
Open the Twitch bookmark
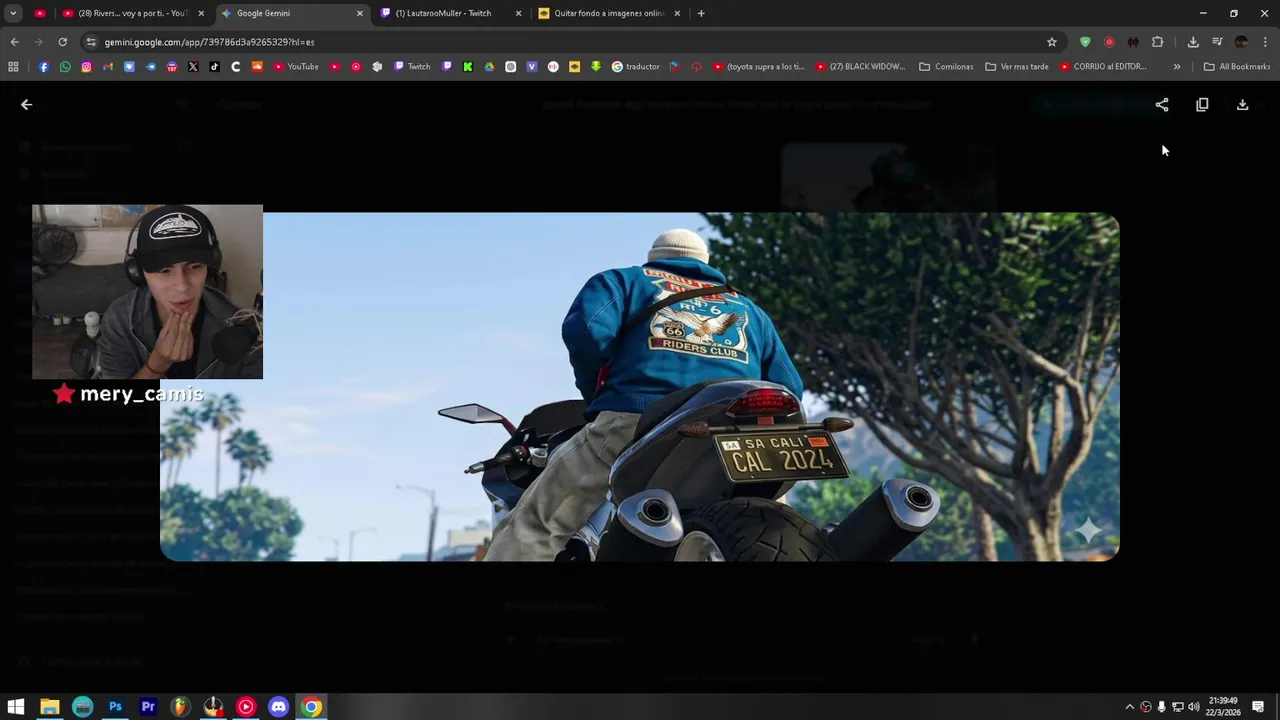point(412,66)
